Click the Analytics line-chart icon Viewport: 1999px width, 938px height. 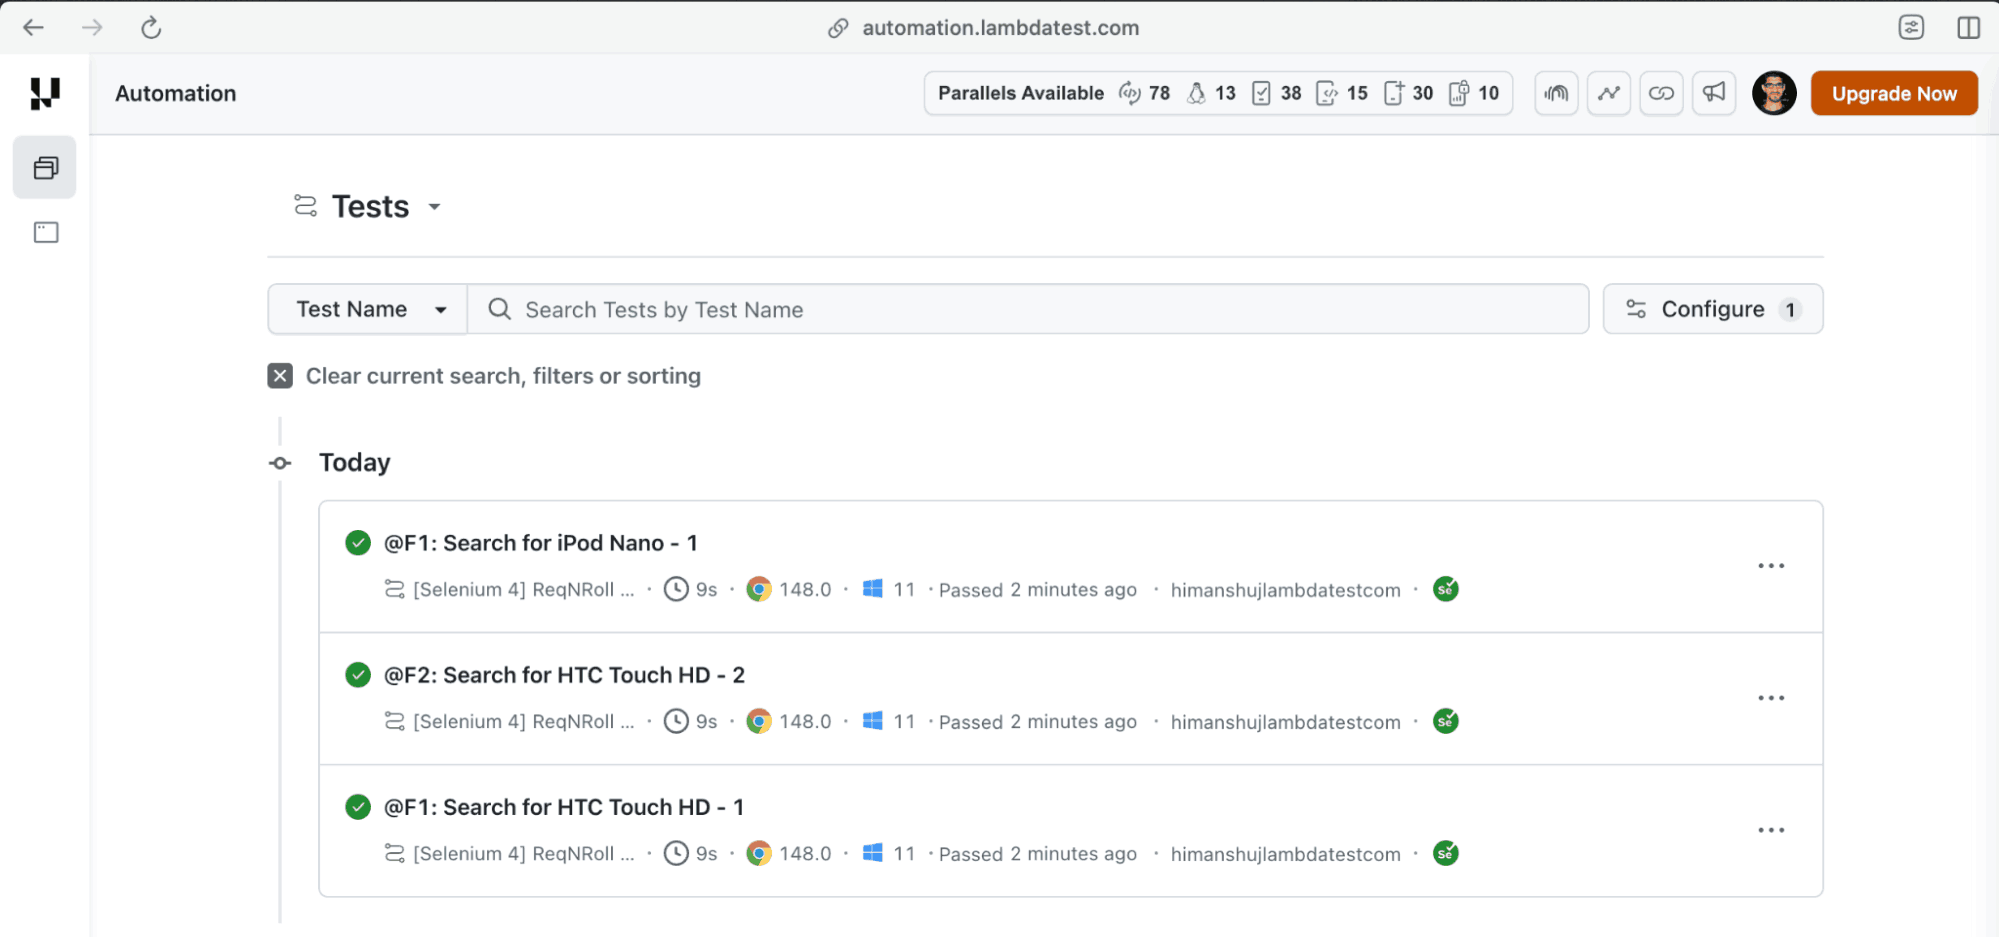(x=1608, y=93)
